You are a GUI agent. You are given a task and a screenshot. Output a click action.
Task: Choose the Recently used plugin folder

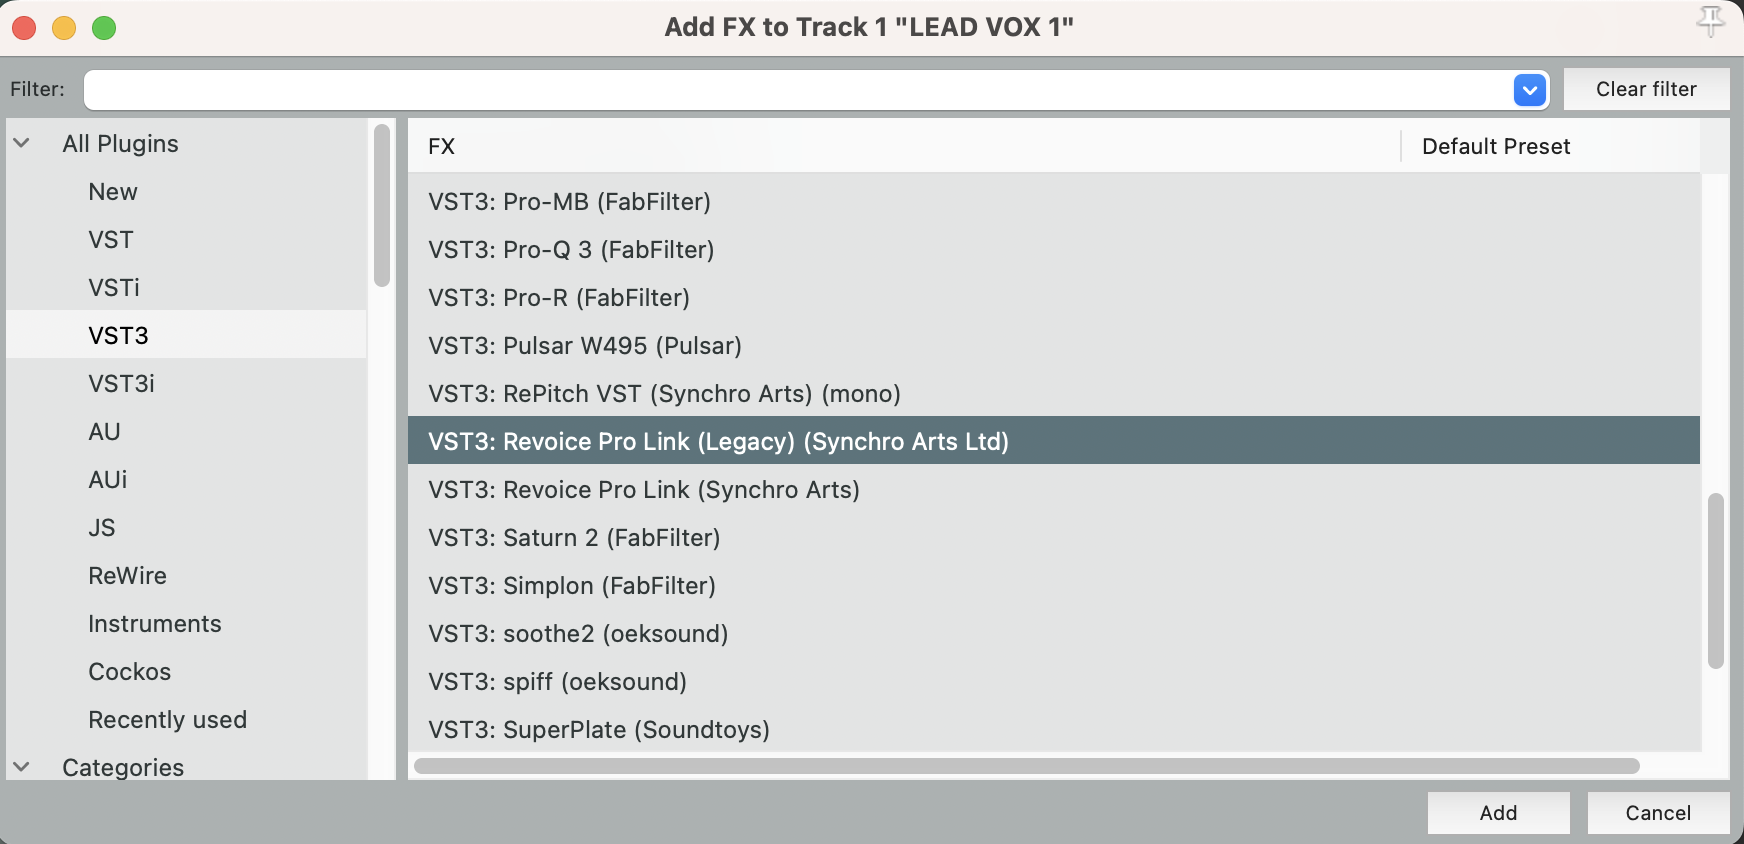pyautogui.click(x=167, y=720)
